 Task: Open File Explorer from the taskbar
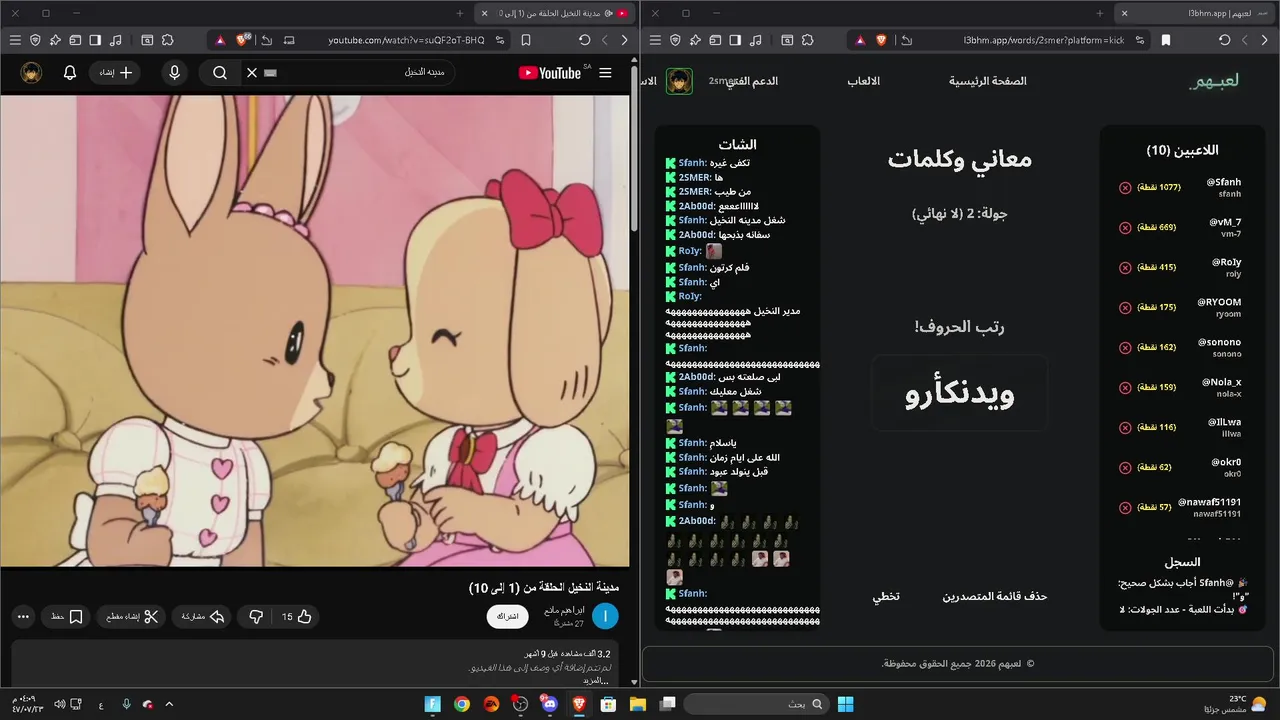638,704
